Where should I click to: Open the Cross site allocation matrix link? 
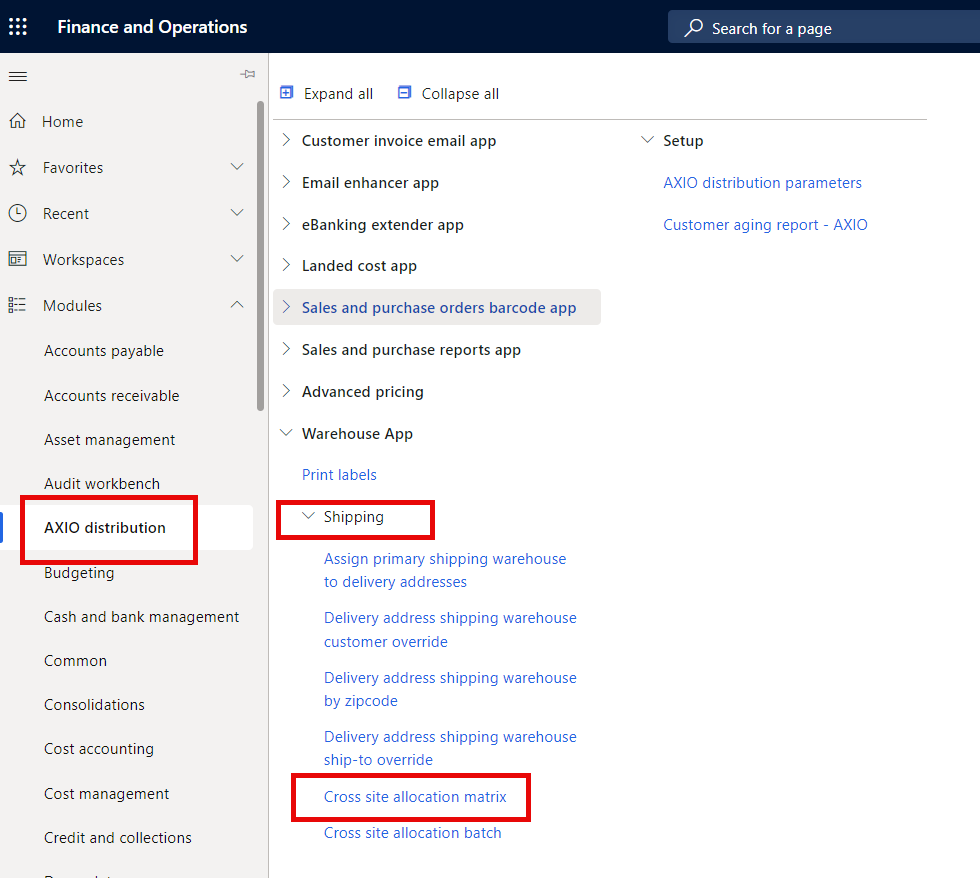click(414, 796)
